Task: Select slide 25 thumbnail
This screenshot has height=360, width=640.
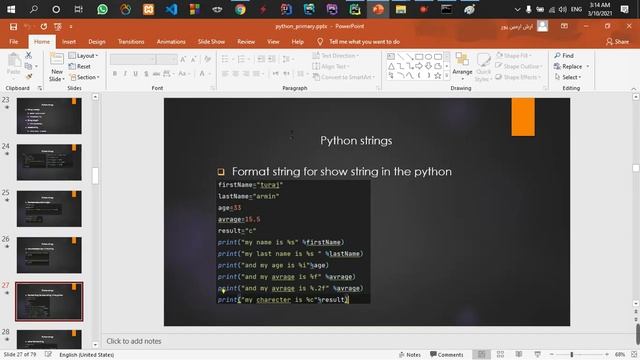Action: pyautogui.click(x=49, y=209)
